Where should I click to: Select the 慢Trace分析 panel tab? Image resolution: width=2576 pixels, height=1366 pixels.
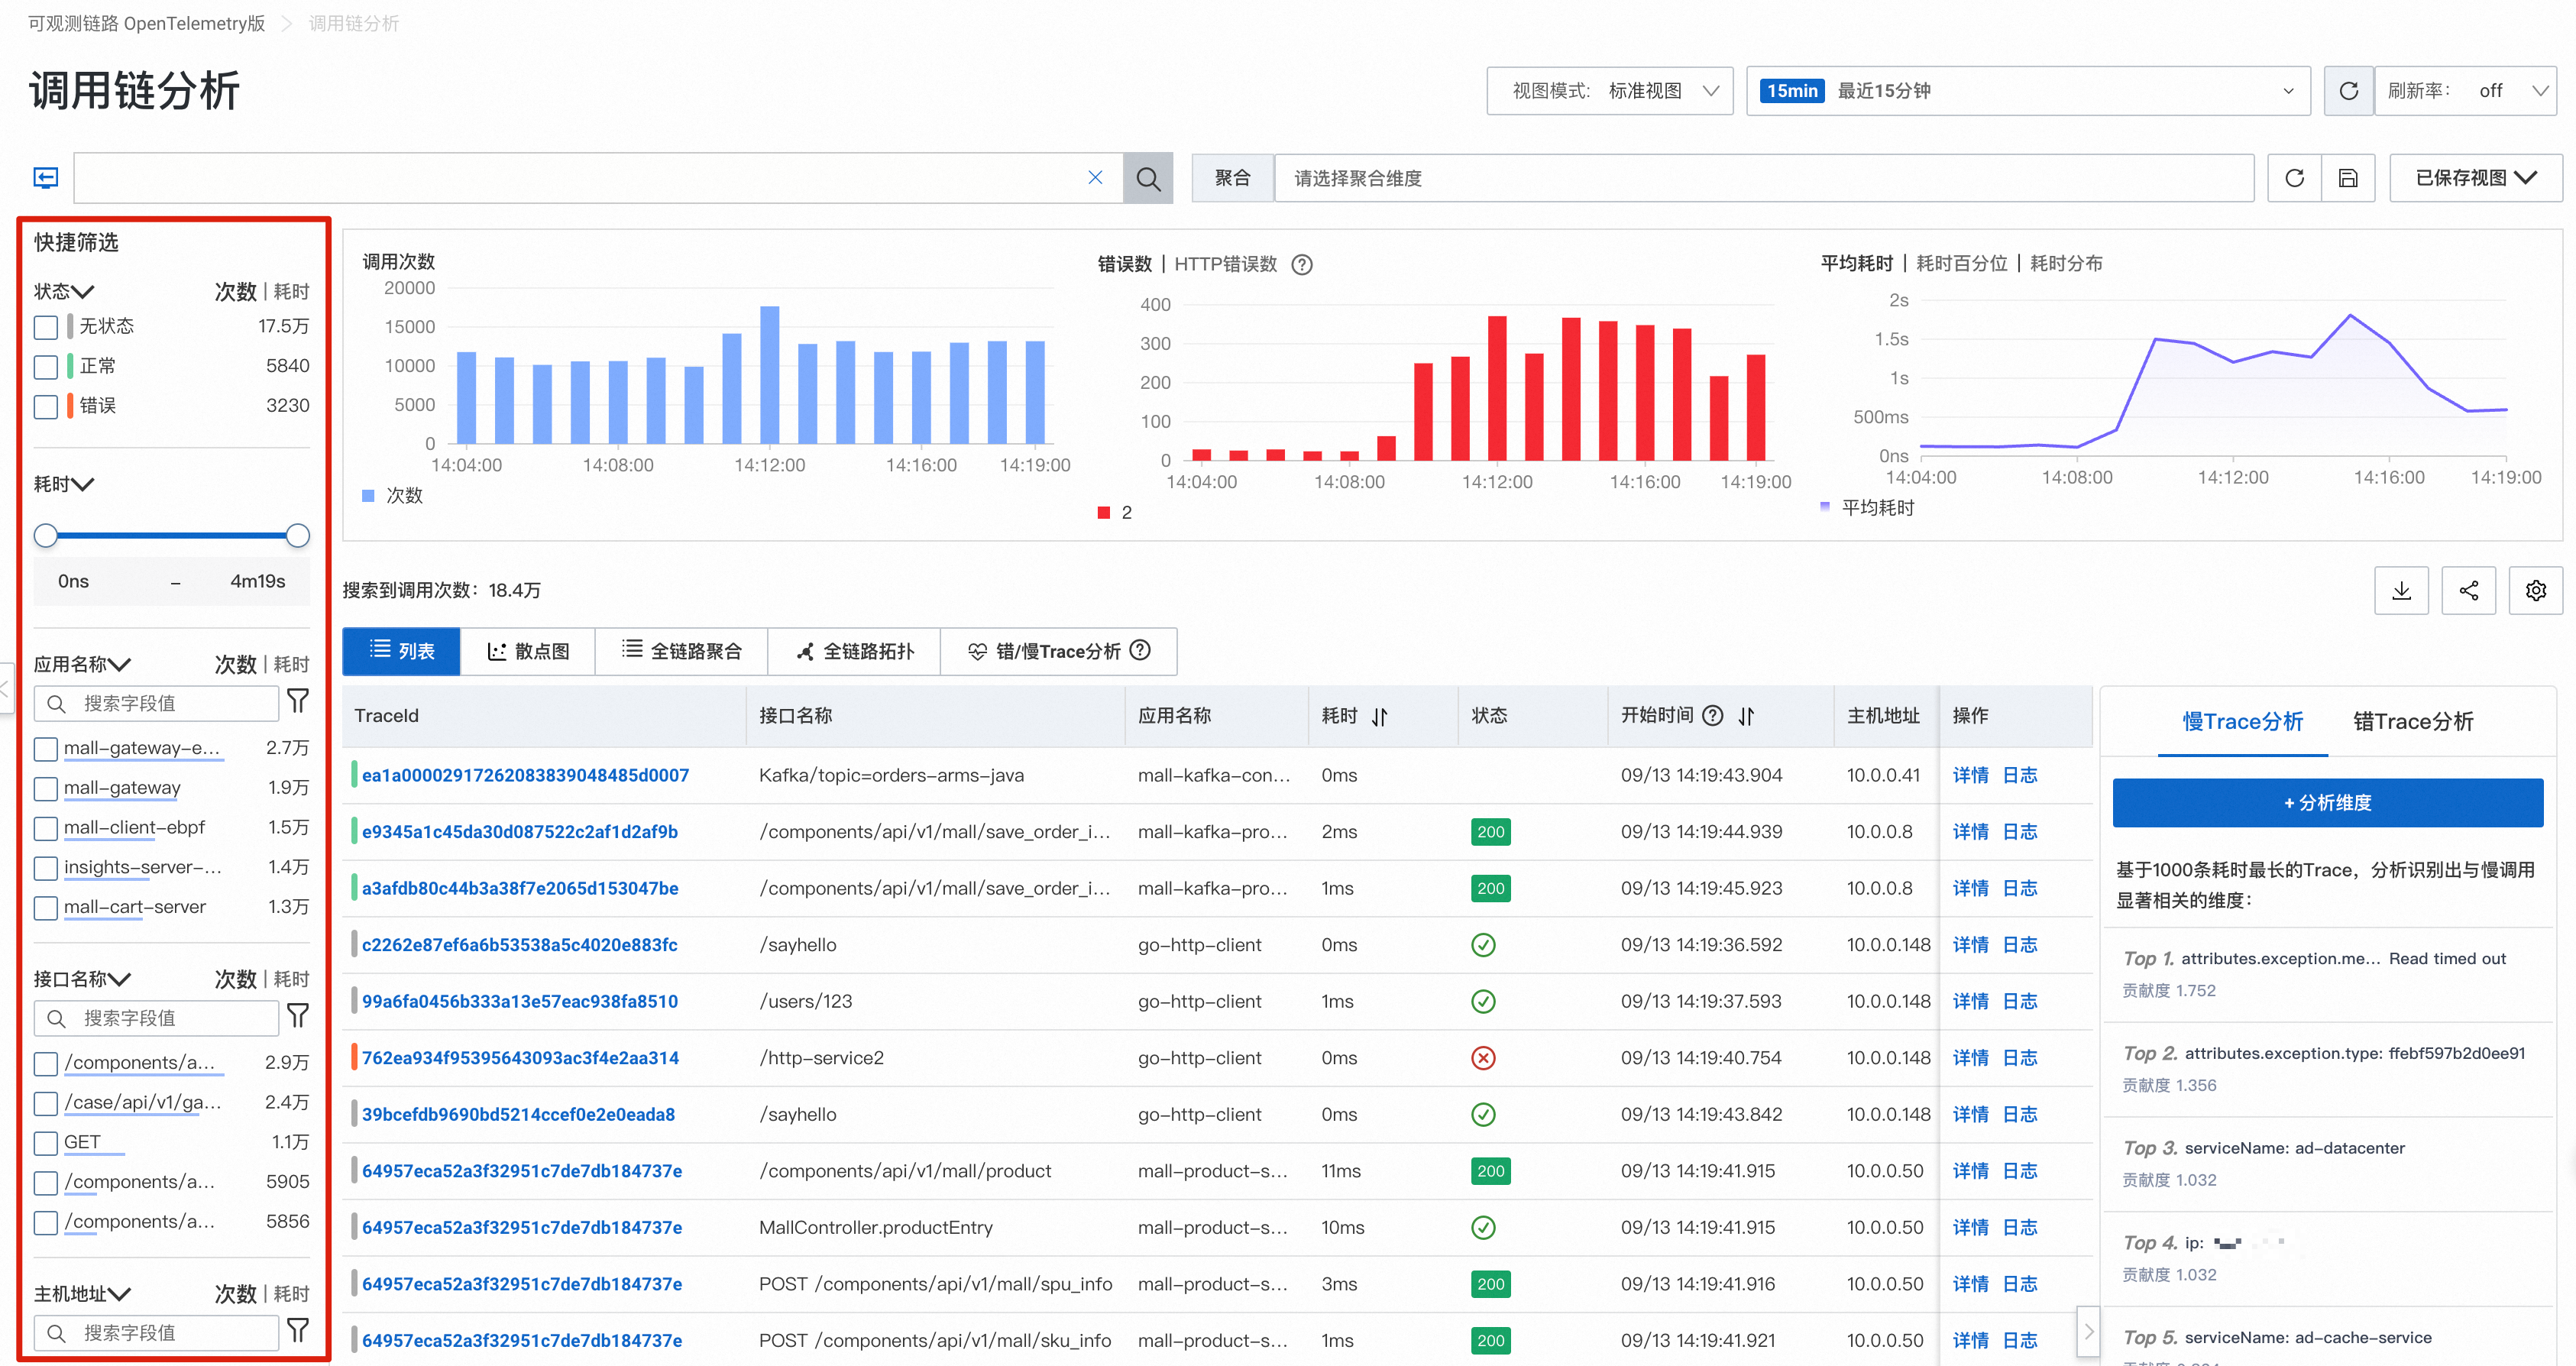coord(2242,721)
